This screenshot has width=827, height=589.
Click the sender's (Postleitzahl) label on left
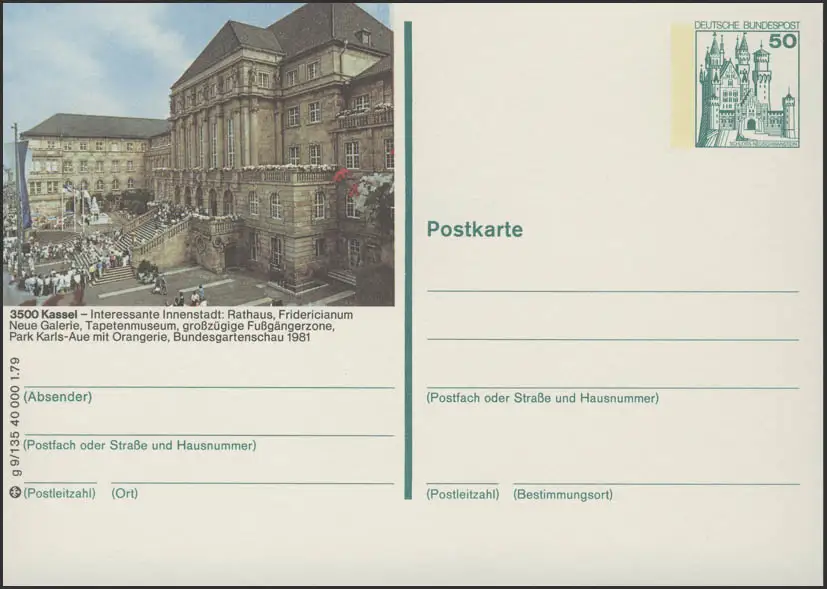click(60, 493)
